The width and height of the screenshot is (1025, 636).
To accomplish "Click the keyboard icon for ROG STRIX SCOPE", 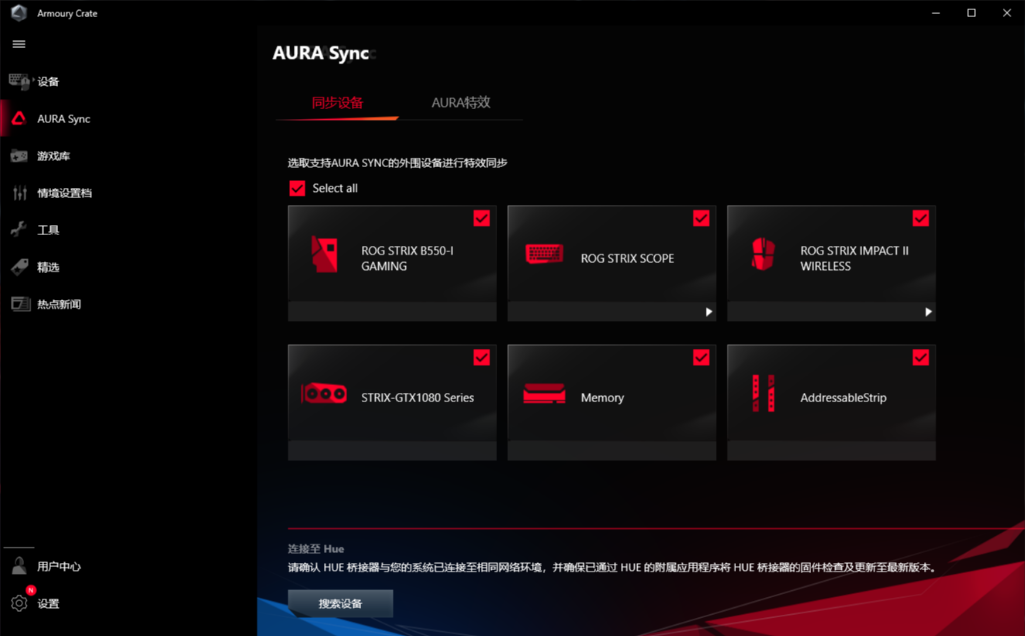I will pyautogui.click(x=544, y=254).
